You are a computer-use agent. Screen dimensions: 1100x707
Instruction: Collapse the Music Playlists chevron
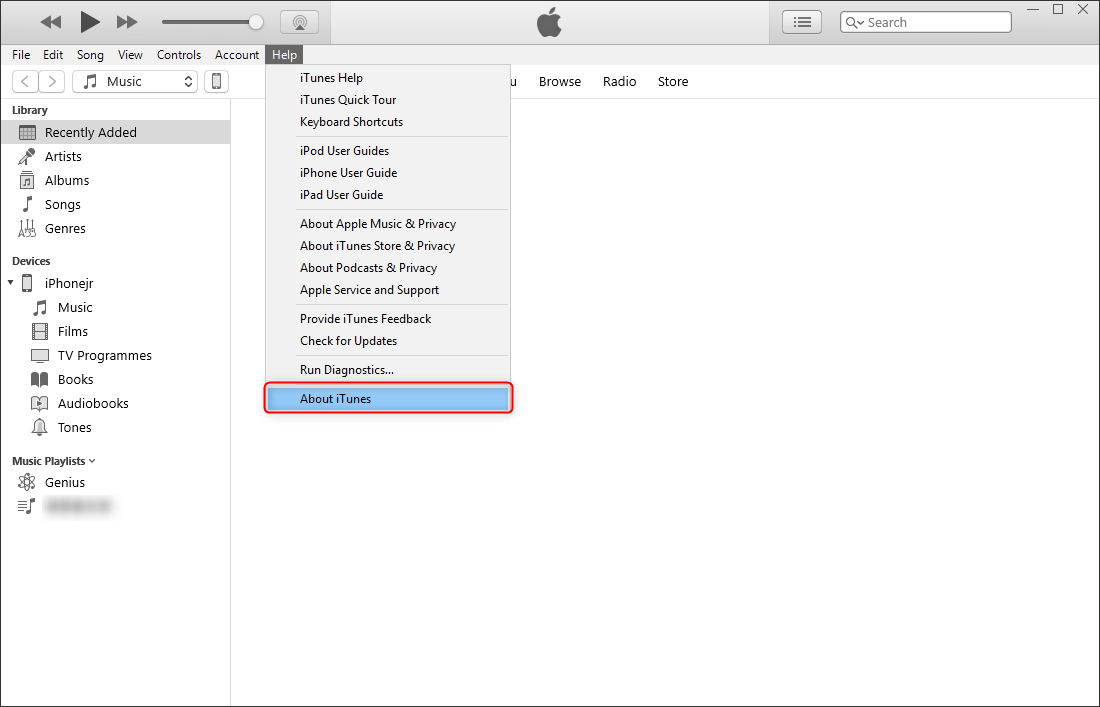pos(93,461)
